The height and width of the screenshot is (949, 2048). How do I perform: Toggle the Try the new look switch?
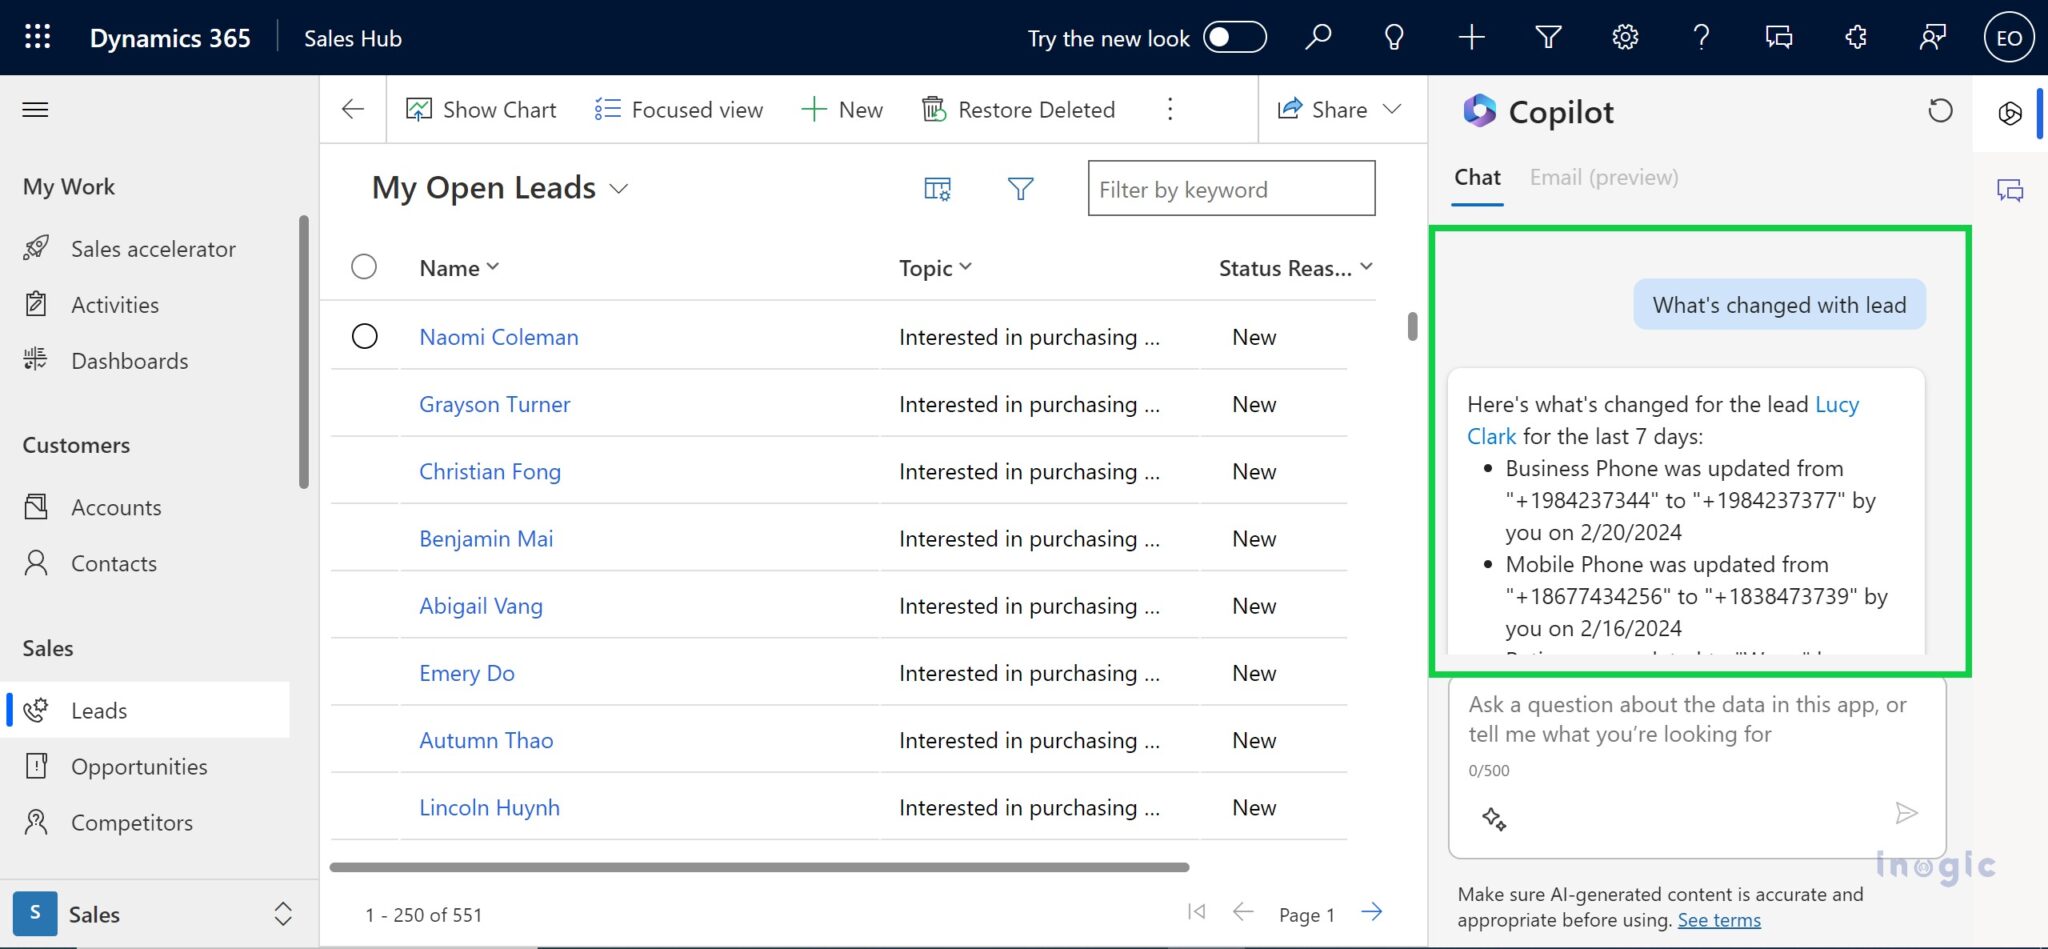point(1234,37)
